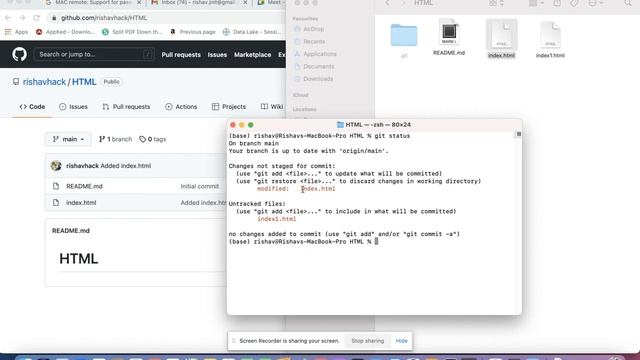The height and width of the screenshot is (360, 640).
Task: Click the file icon beside index.html on GitHub
Action: pyautogui.click(x=56, y=202)
